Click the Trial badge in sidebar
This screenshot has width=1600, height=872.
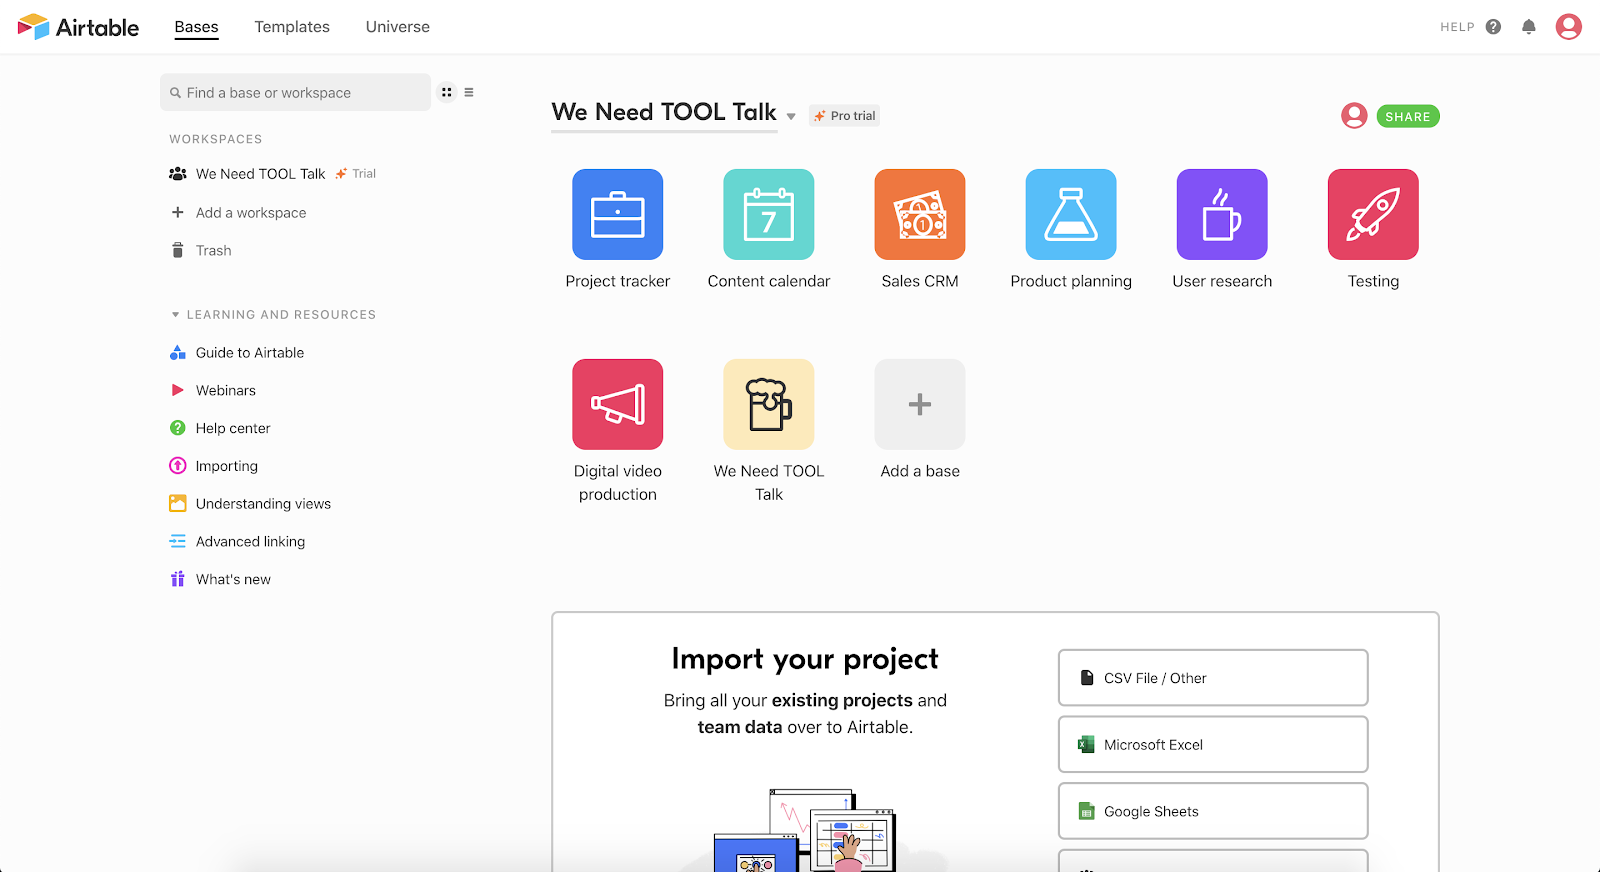(356, 174)
